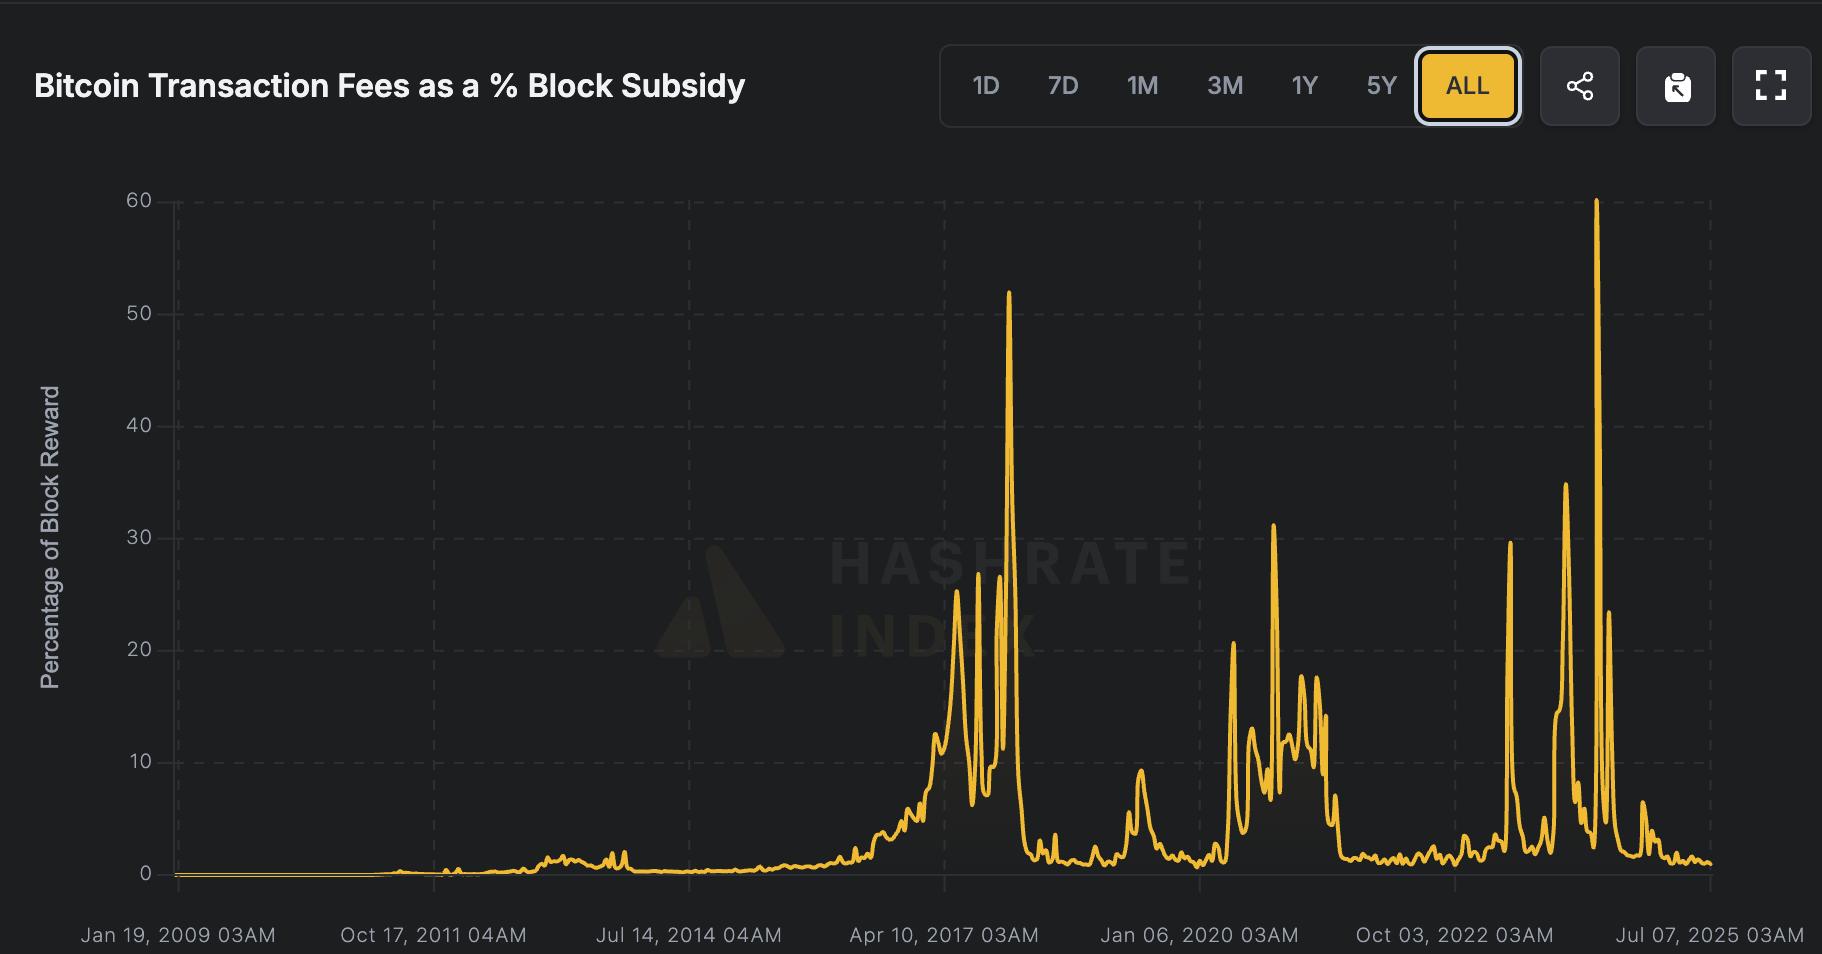Open the chart in fullscreen mode
This screenshot has width=1822, height=954.
pos(1771,86)
